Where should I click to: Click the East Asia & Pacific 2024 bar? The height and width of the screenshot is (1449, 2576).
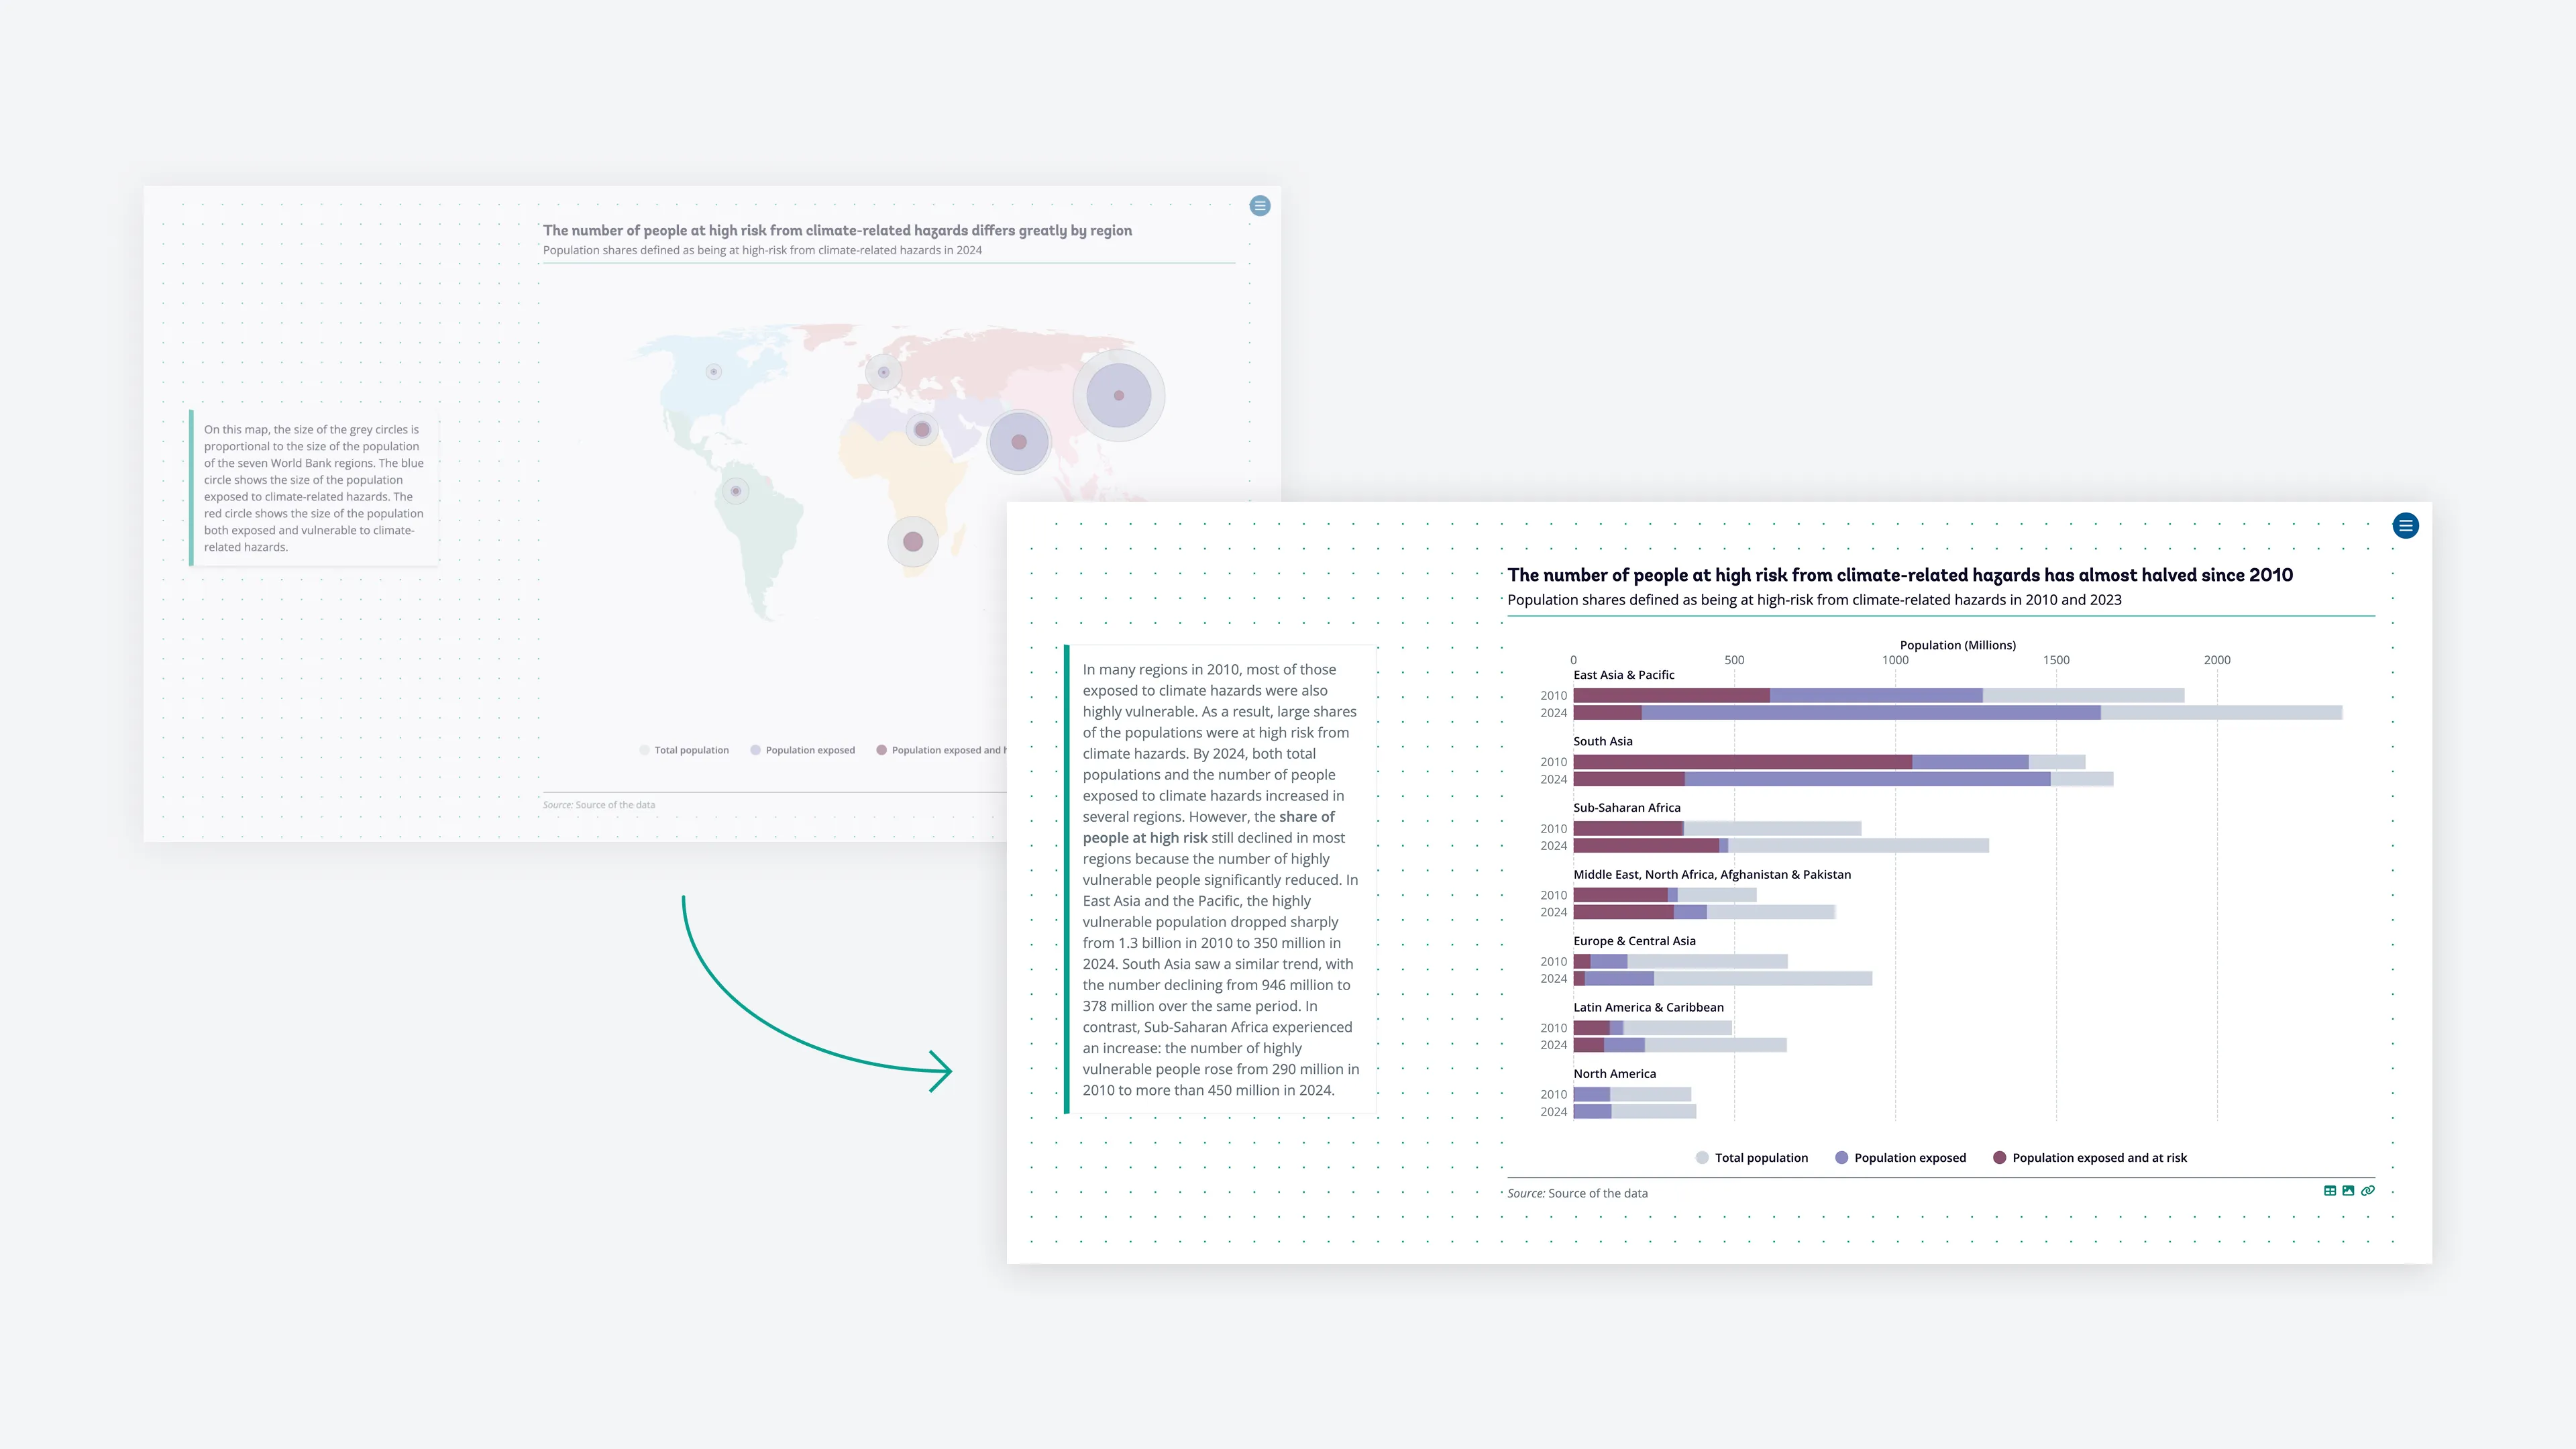coord(1957,713)
